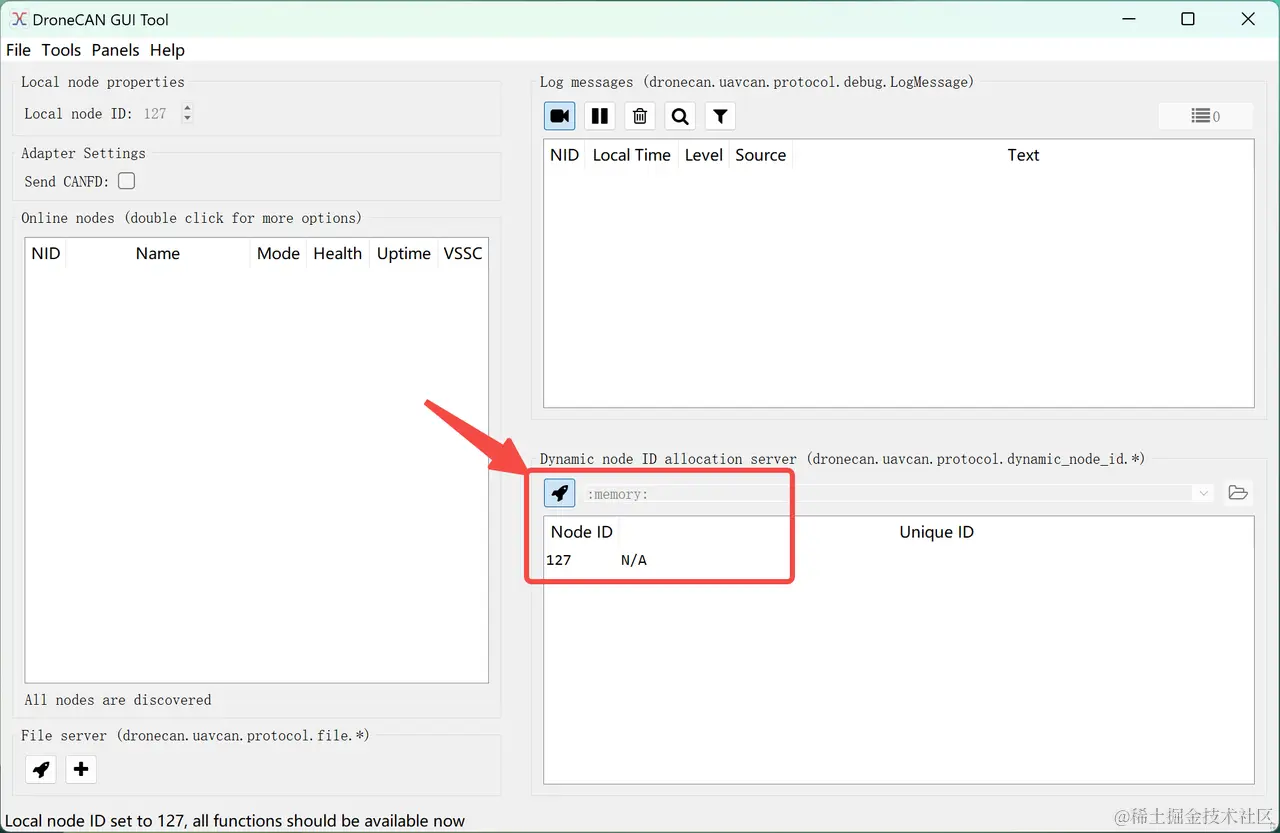The width and height of the screenshot is (1280, 833).
Task: Sort online nodes by NID column
Action: tap(46, 254)
